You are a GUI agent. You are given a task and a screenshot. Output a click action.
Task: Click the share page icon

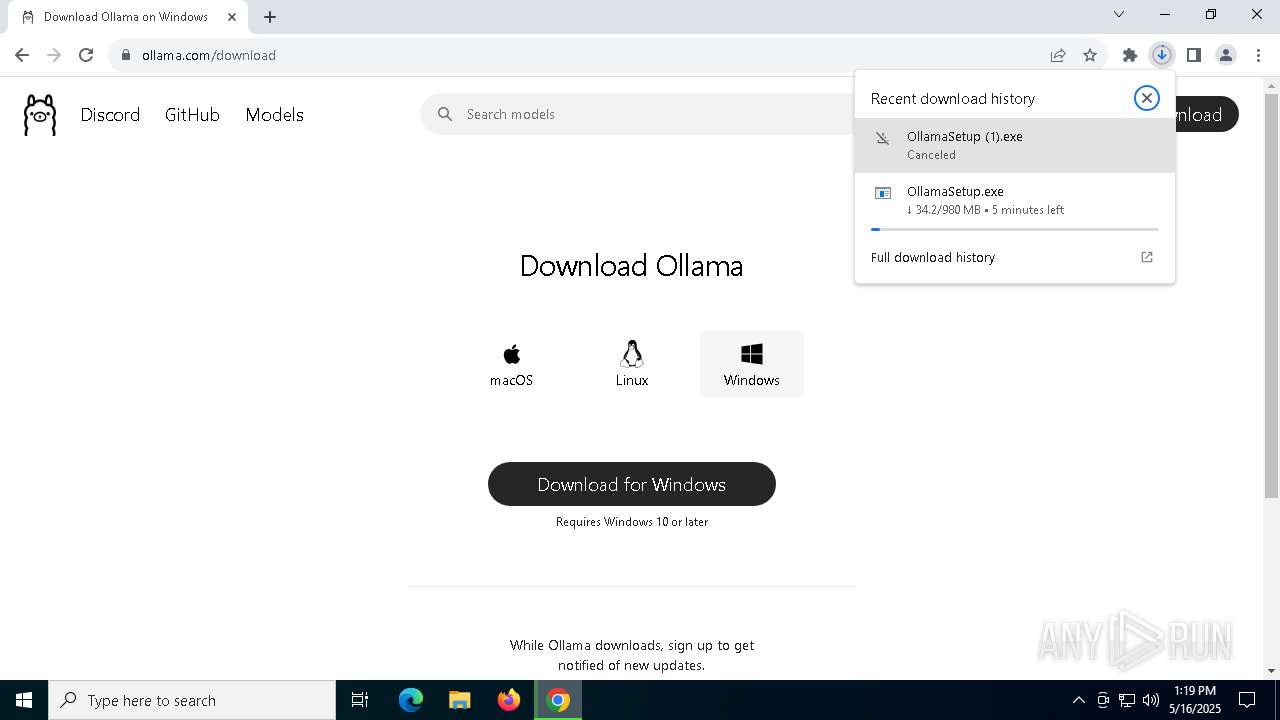coord(1058,55)
